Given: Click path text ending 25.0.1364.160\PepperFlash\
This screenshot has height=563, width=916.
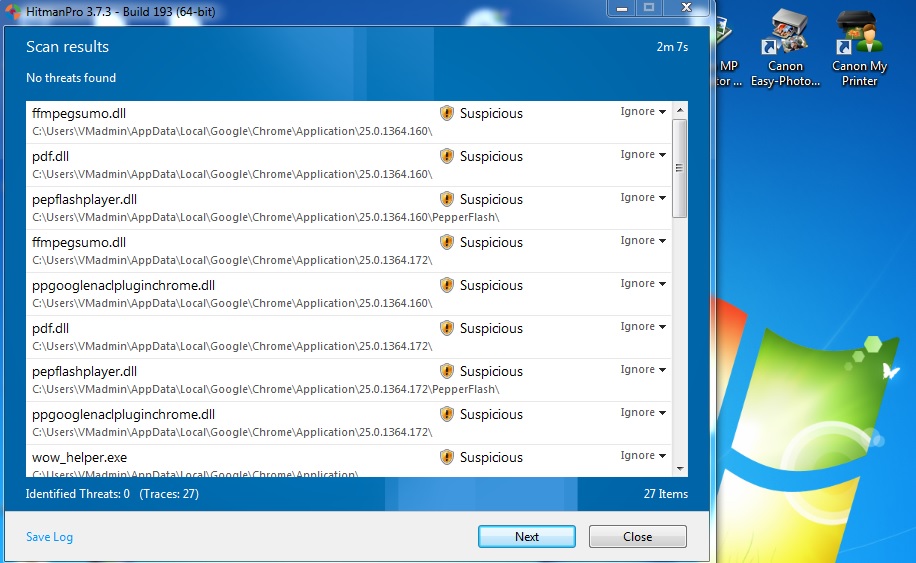Looking at the screenshot, I should 266,217.
